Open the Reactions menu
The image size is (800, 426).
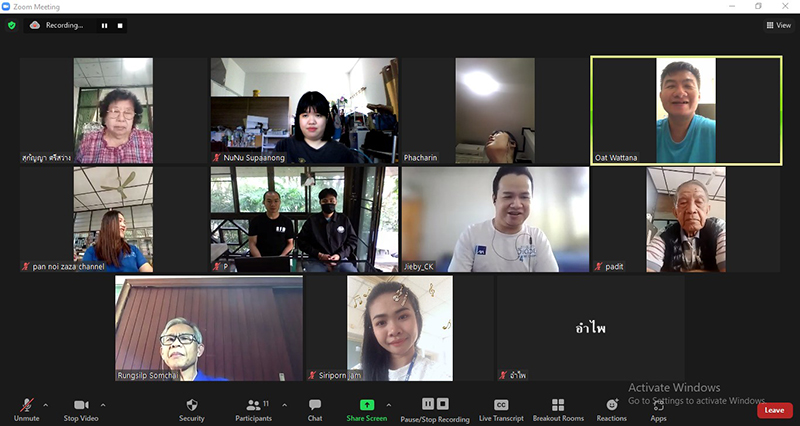[611, 410]
